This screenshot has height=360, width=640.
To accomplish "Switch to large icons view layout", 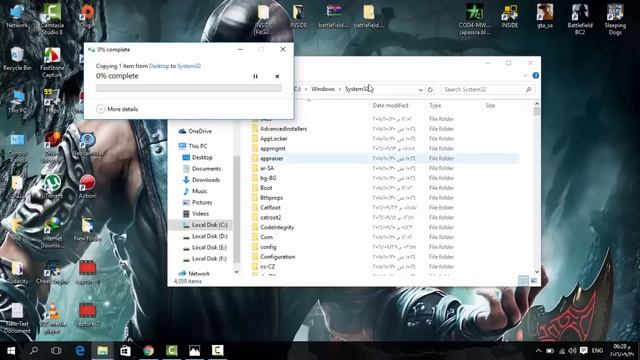I will (534, 280).
